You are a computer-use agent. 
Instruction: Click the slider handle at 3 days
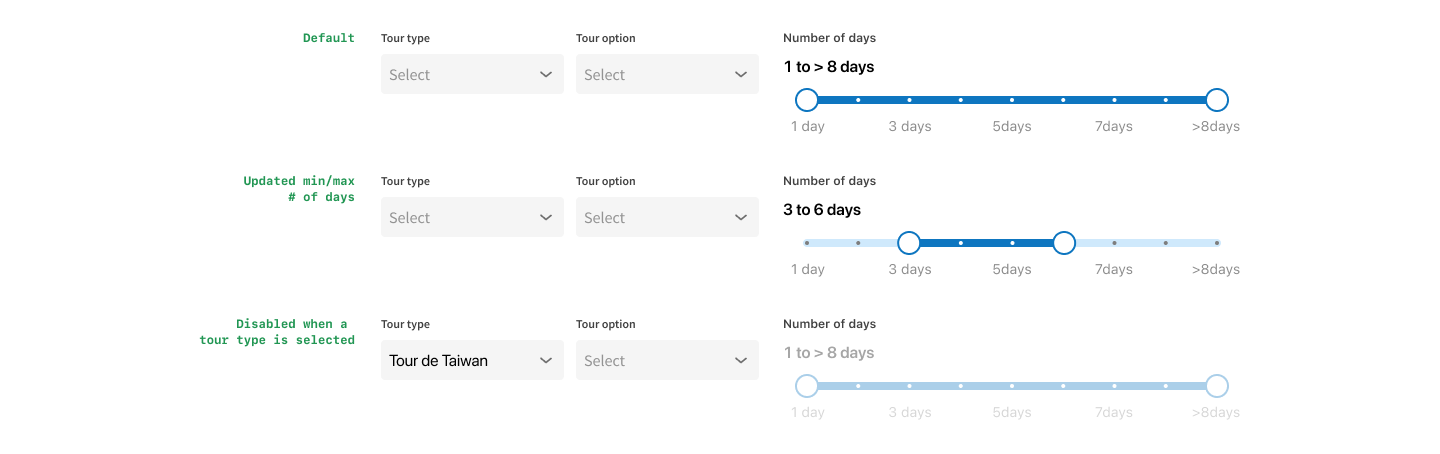click(x=909, y=243)
